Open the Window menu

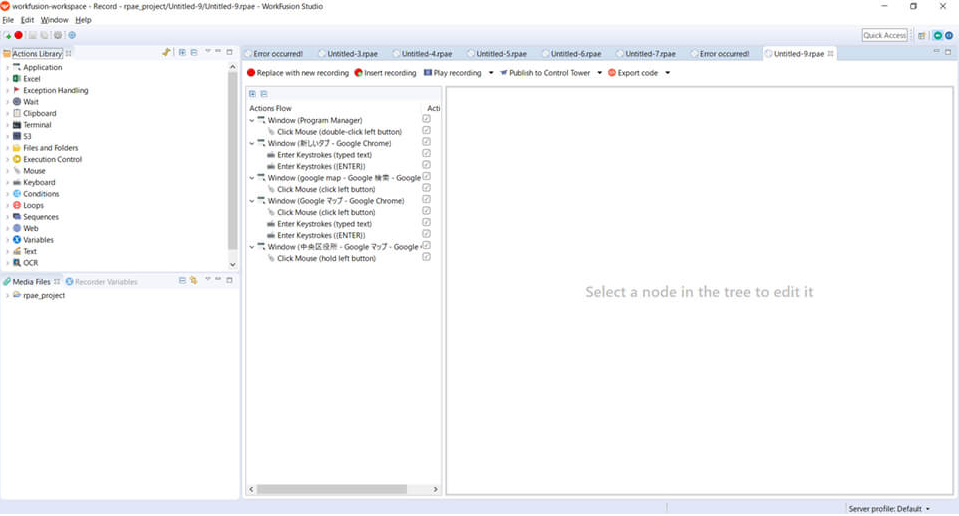54,20
